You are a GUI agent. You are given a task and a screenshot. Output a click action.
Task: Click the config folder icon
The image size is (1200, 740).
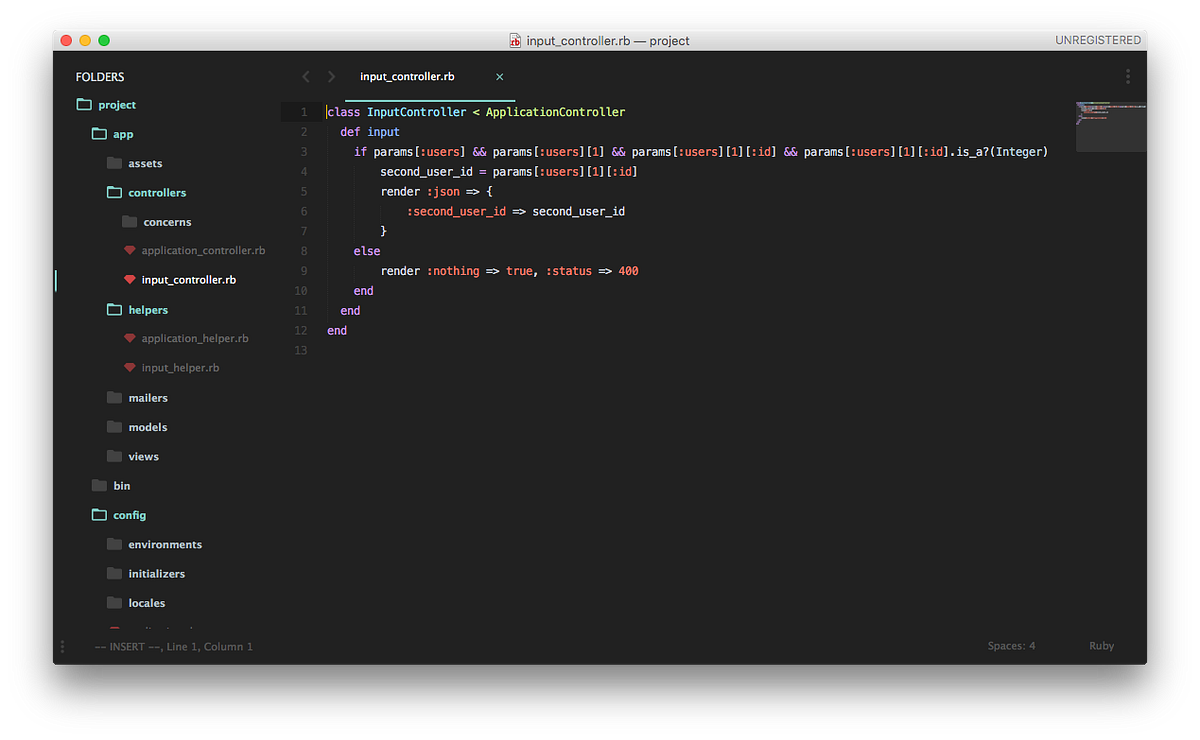(x=99, y=515)
